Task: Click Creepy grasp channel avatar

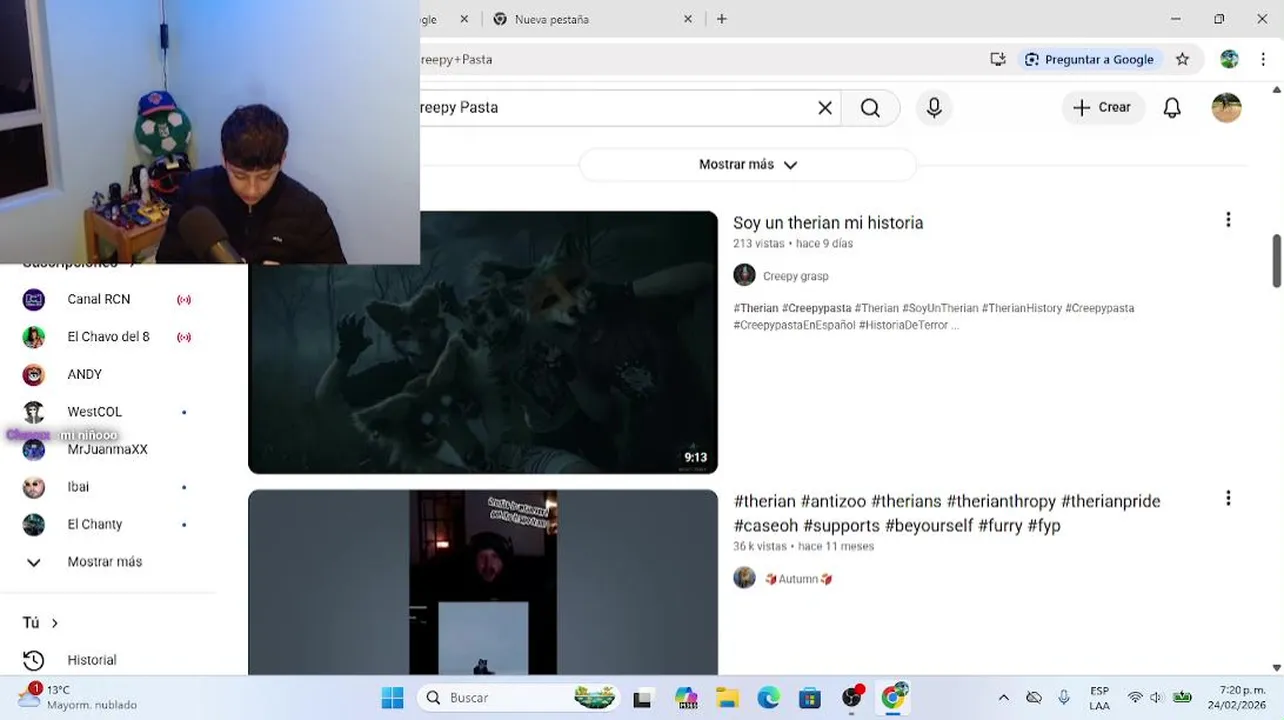Action: pos(744,275)
